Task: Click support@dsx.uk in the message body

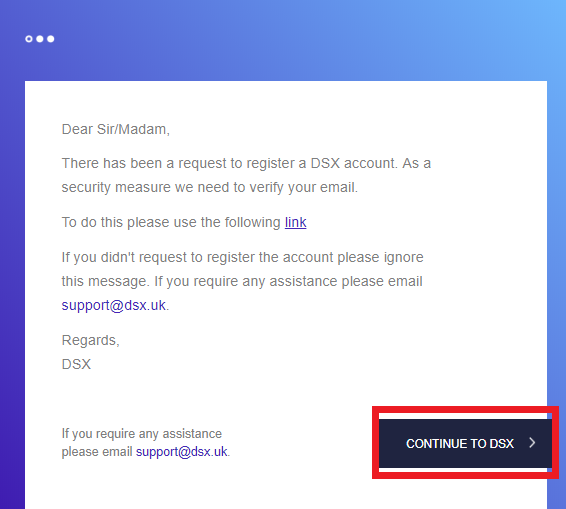Action: 113,305
